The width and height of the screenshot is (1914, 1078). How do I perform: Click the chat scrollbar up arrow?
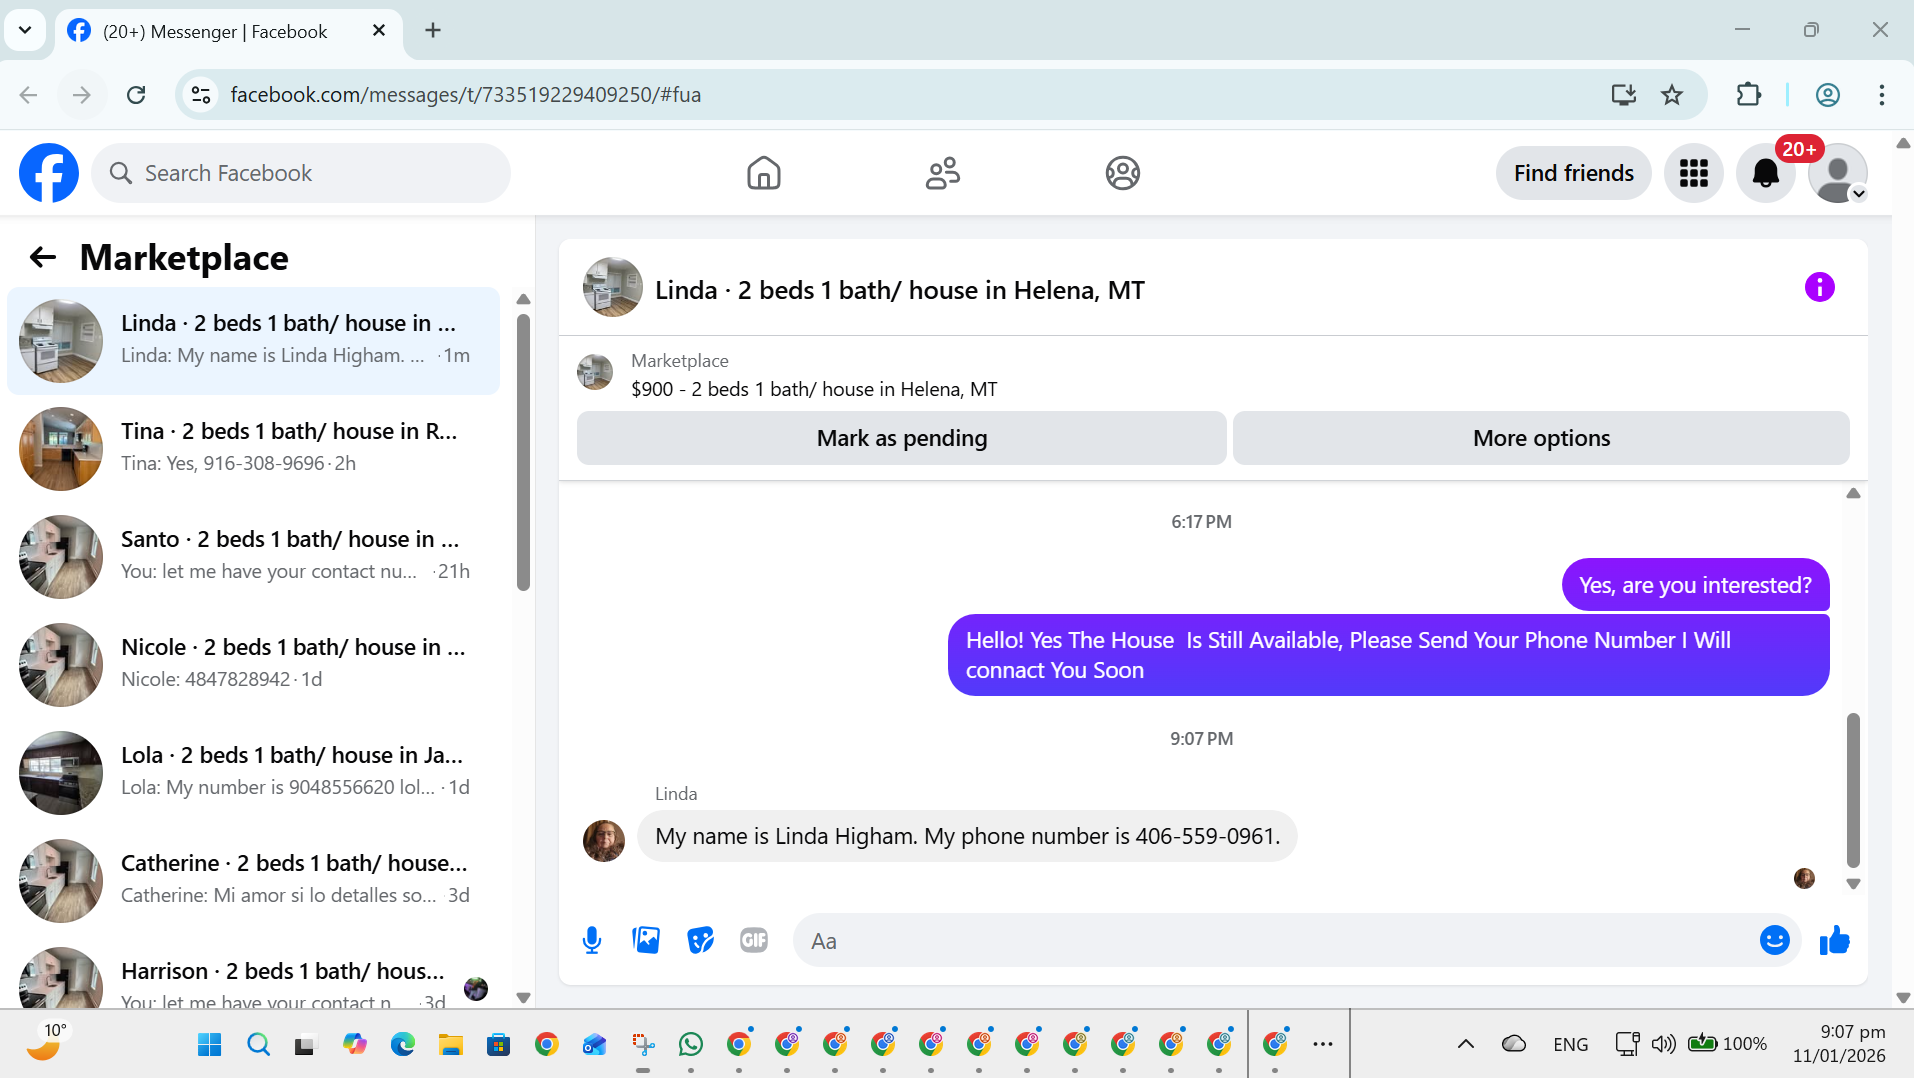click(x=1852, y=493)
